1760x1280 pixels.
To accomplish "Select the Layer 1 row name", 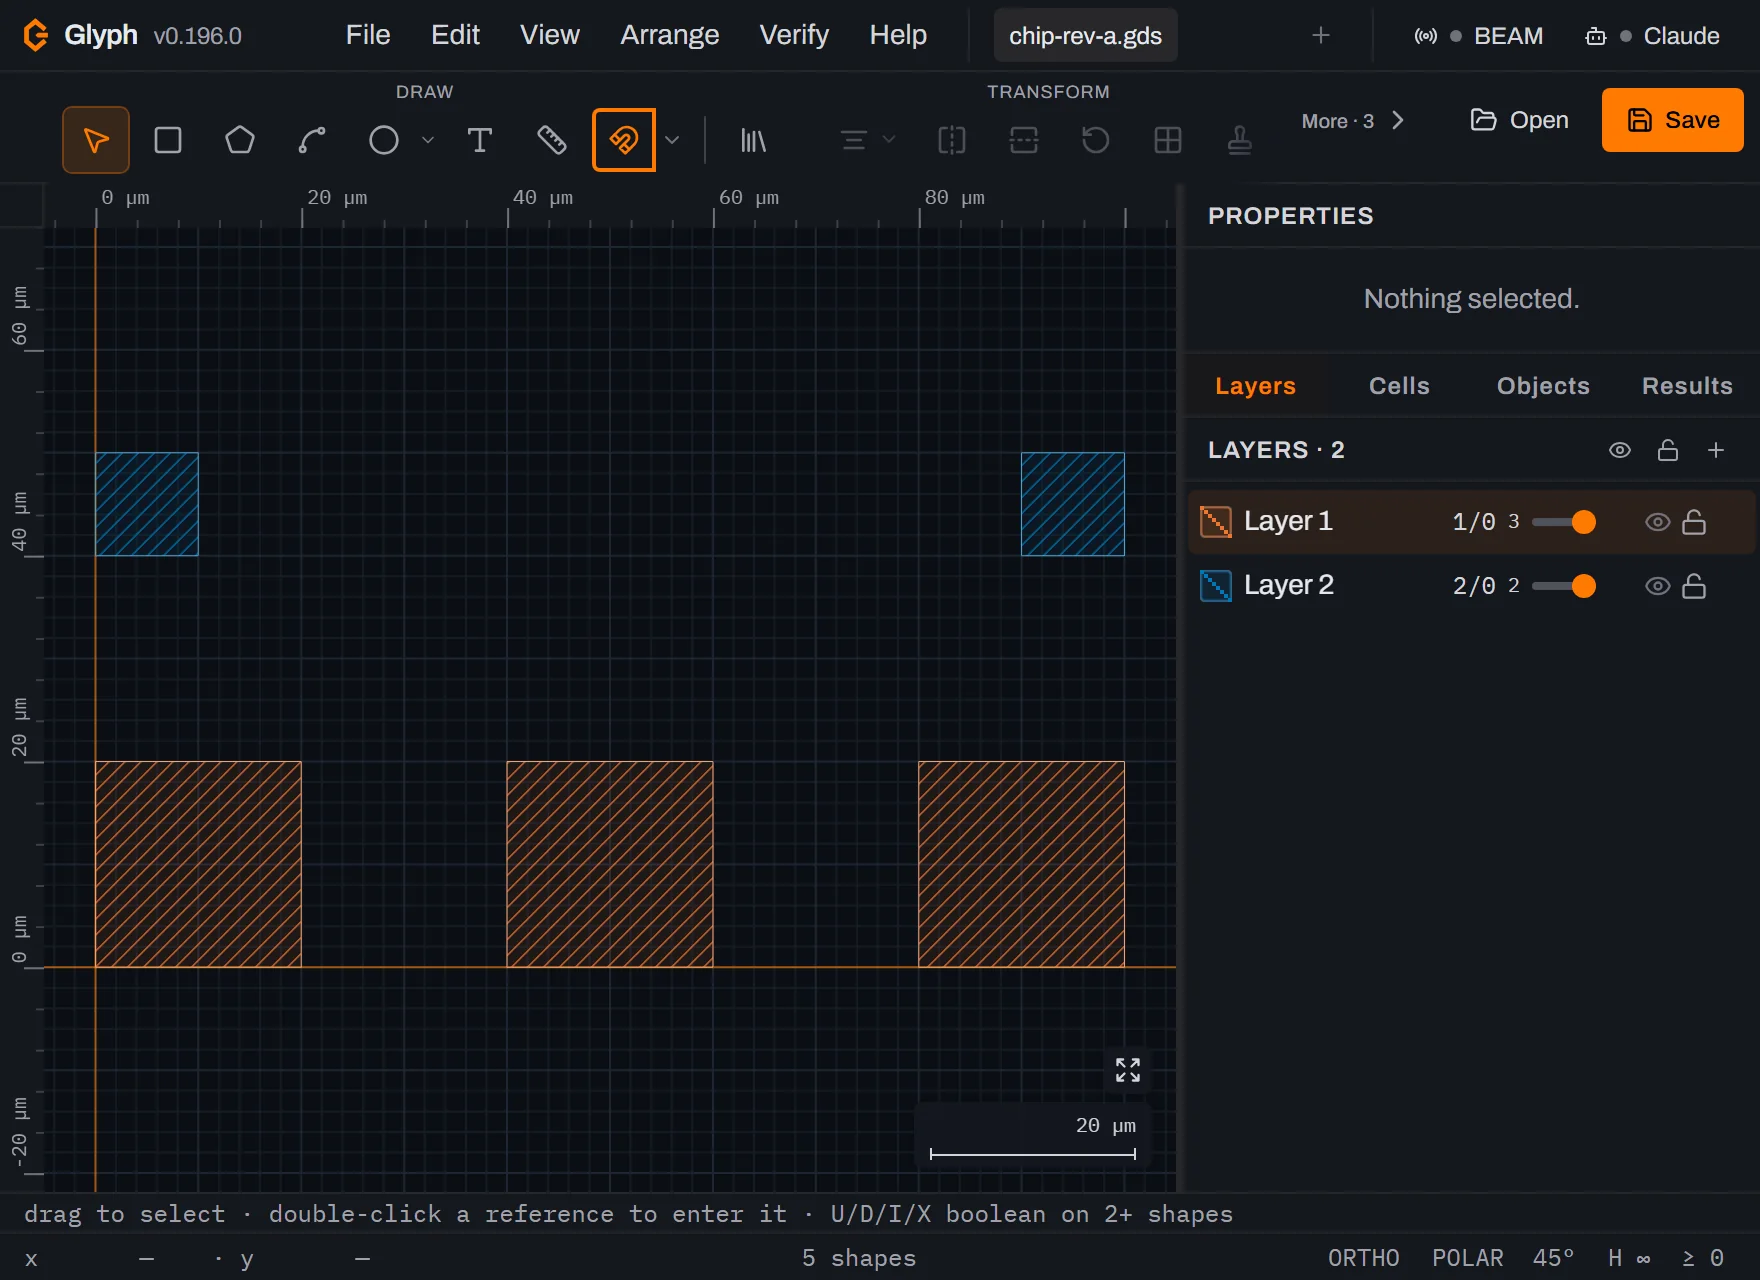I will [1288, 521].
